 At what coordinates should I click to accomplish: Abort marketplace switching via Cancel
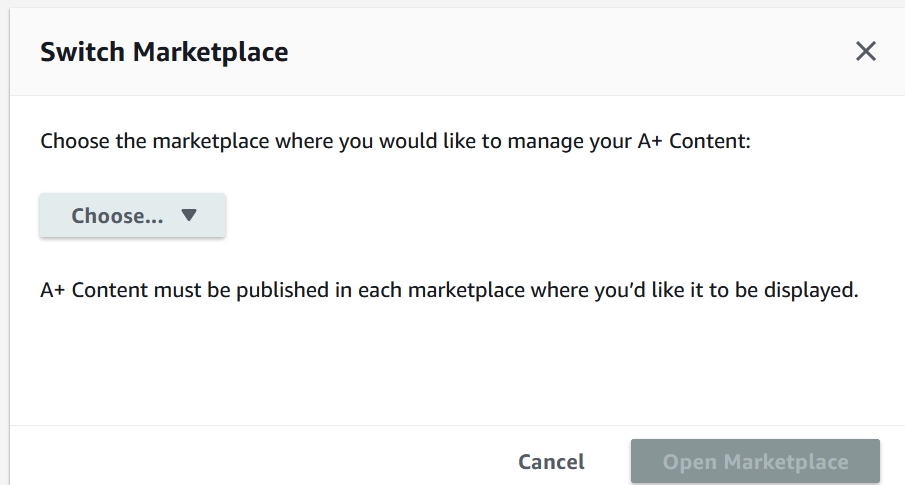[551, 462]
